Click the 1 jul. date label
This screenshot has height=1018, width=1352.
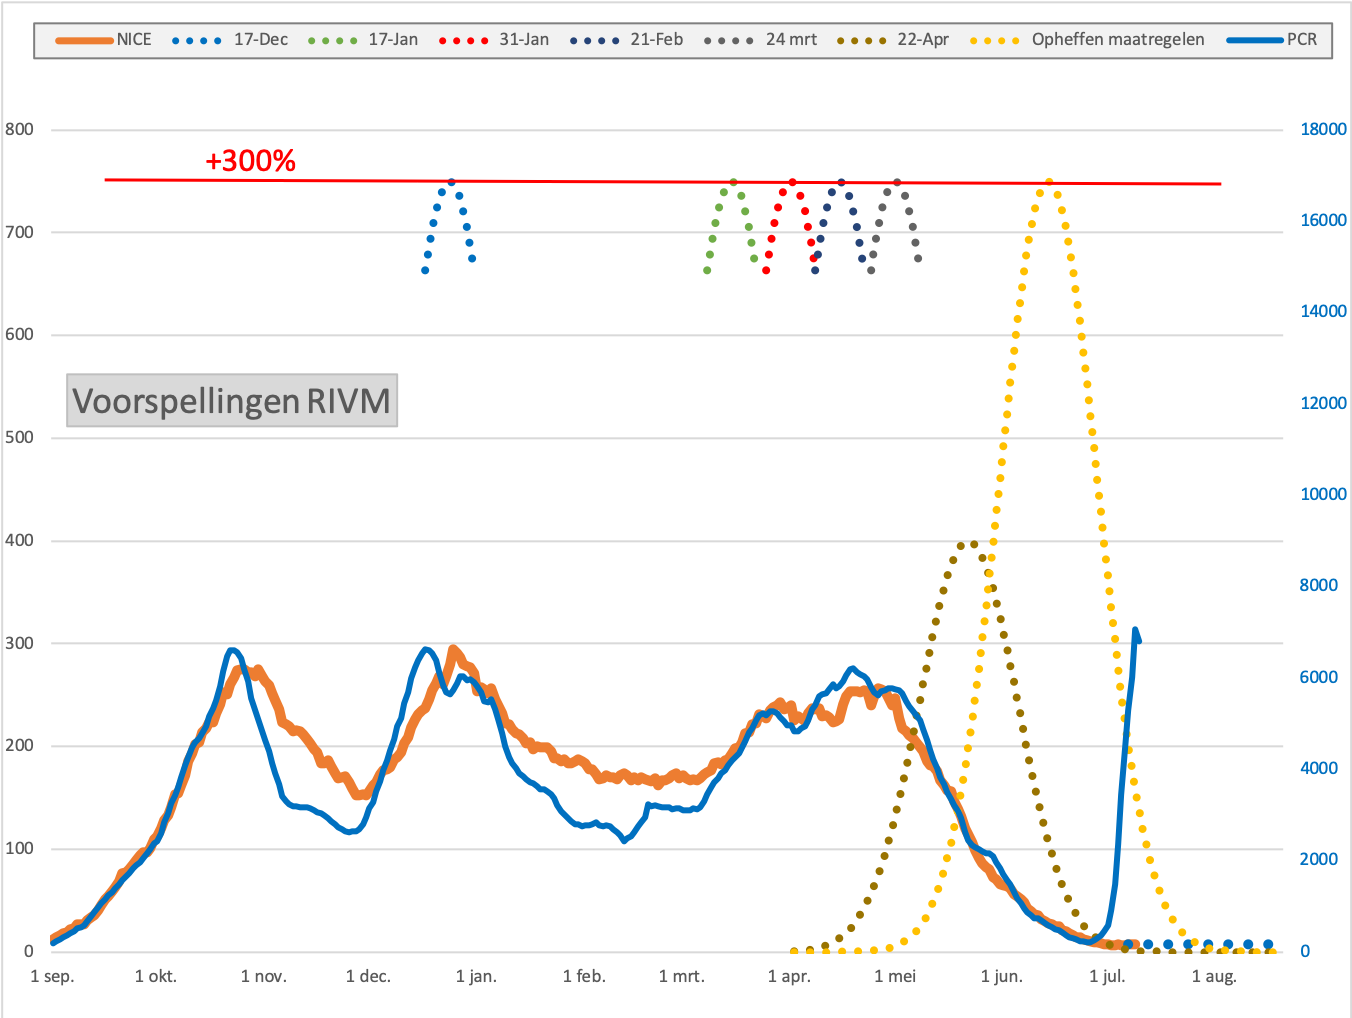(x=1107, y=976)
